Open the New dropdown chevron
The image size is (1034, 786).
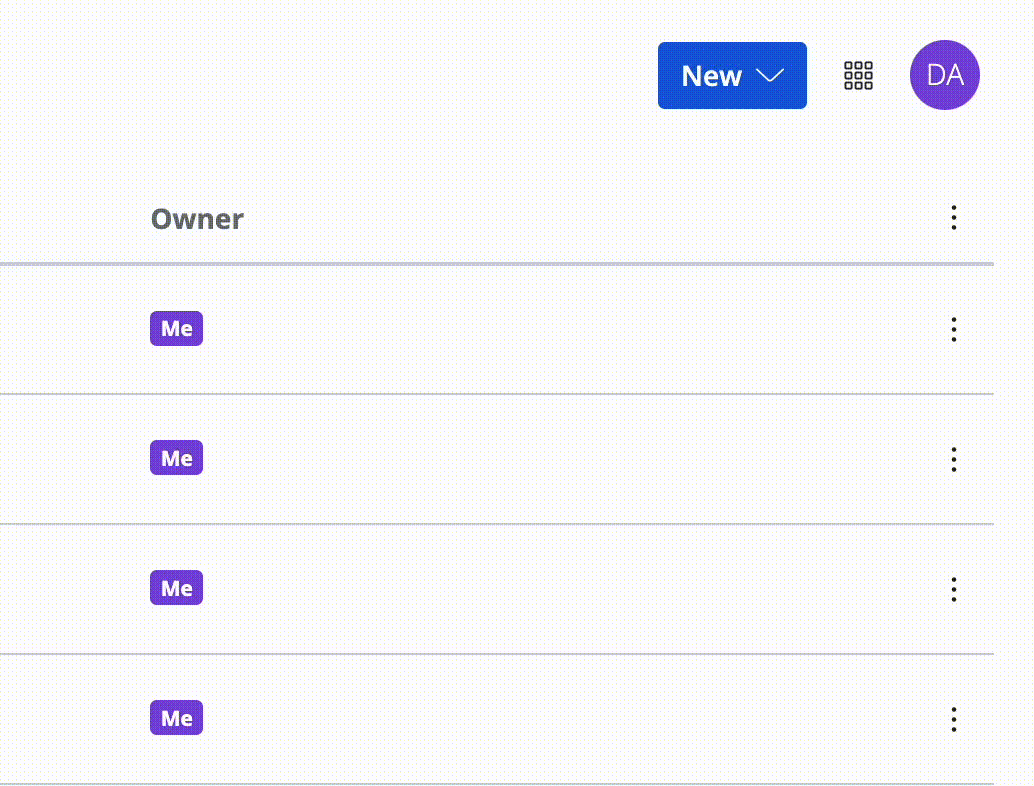click(770, 75)
